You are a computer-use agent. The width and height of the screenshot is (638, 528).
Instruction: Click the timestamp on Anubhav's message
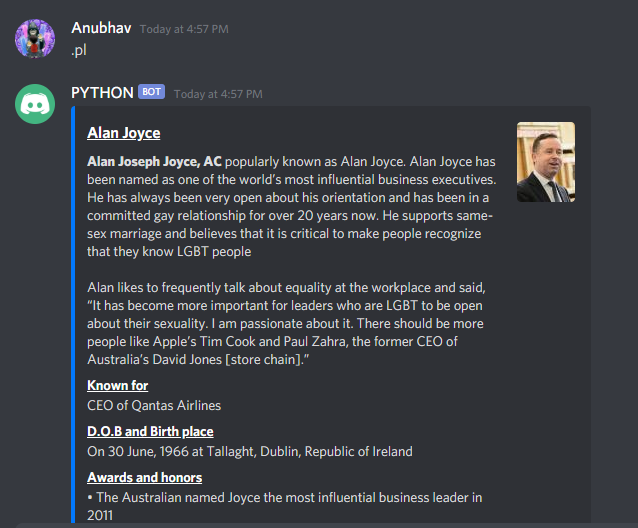pos(184,29)
